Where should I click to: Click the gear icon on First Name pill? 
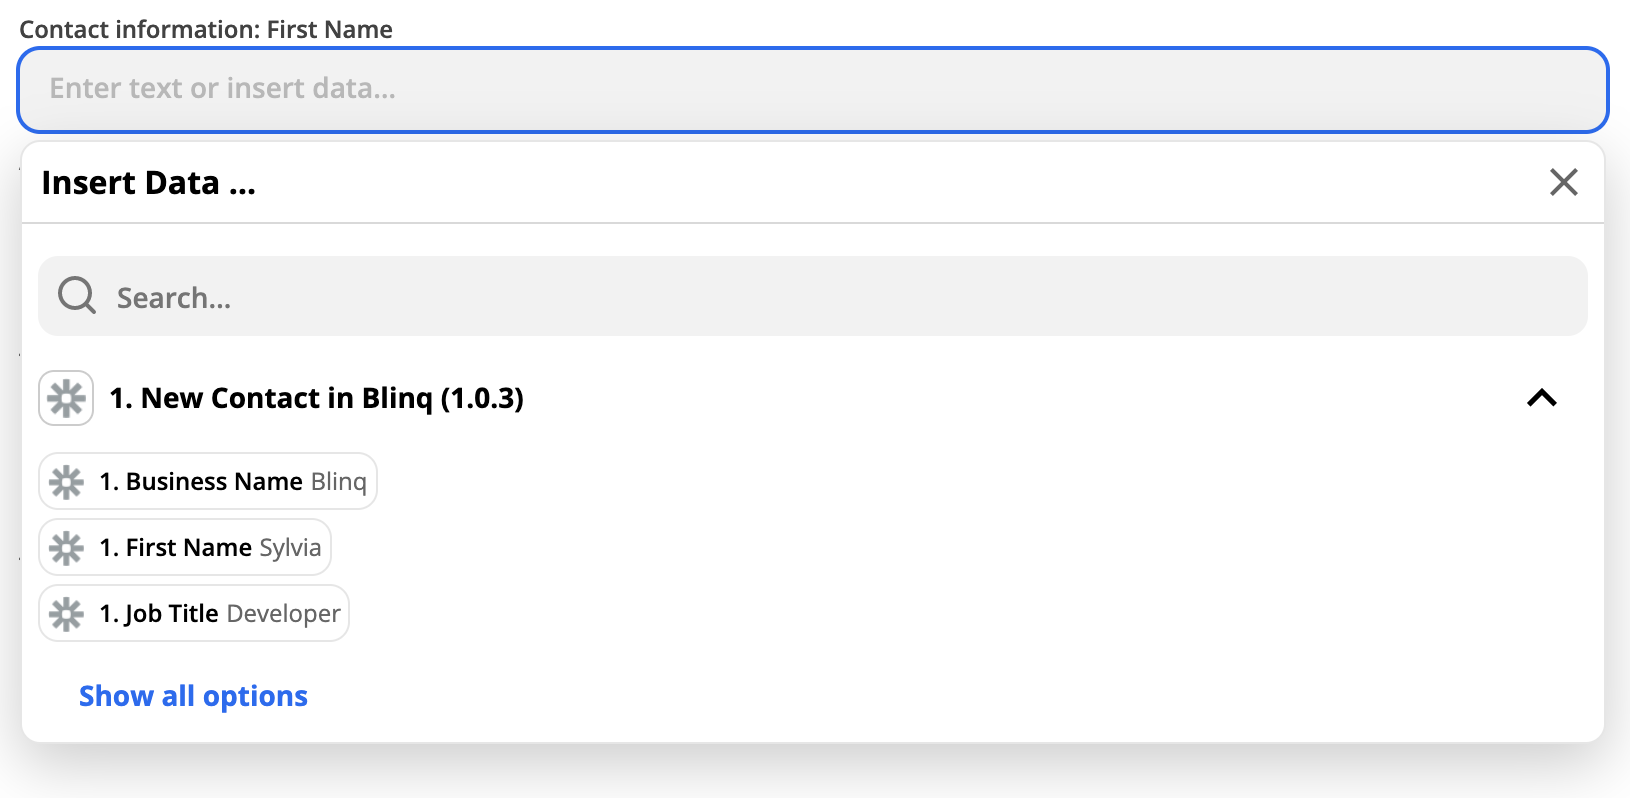67,548
